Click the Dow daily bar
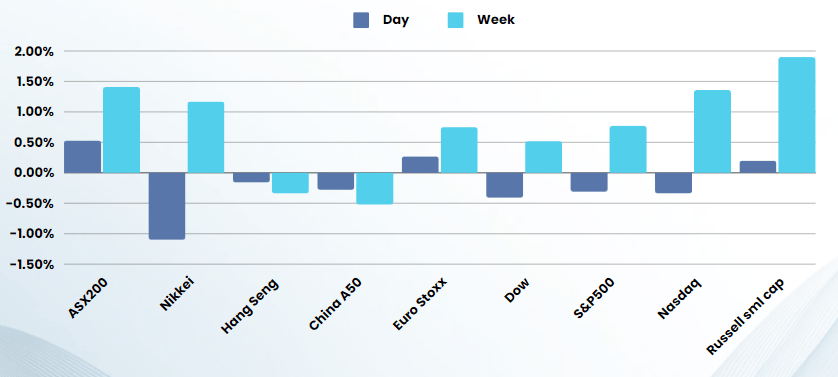838x377 pixels. [505, 185]
